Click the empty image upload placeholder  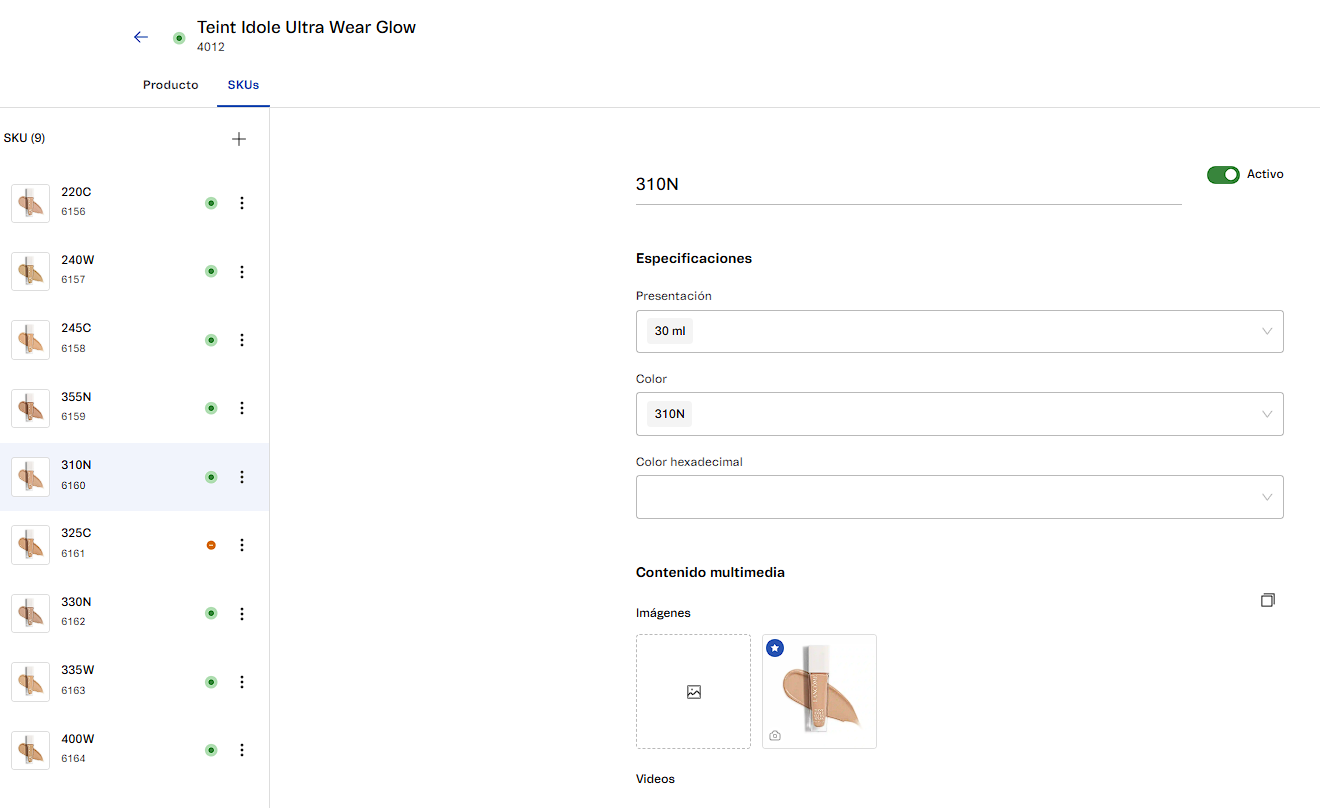pos(693,692)
